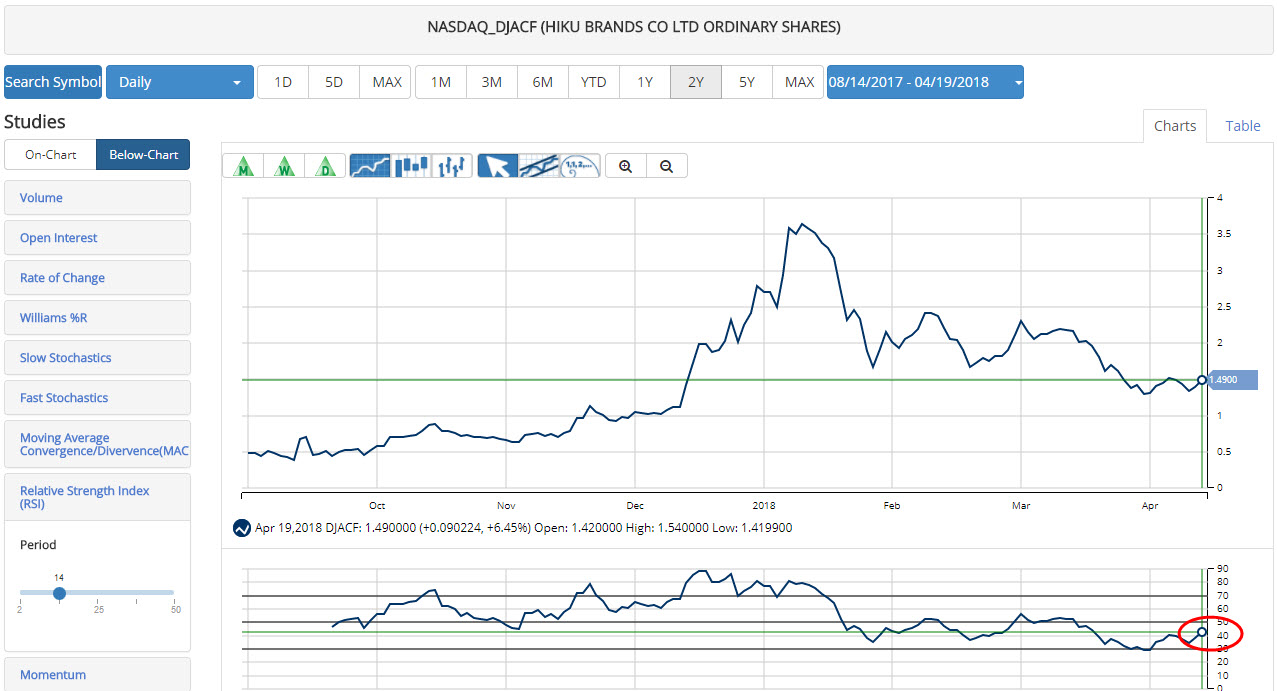The image size is (1277, 691).
Task: Choose the YTD time range
Action: point(594,82)
